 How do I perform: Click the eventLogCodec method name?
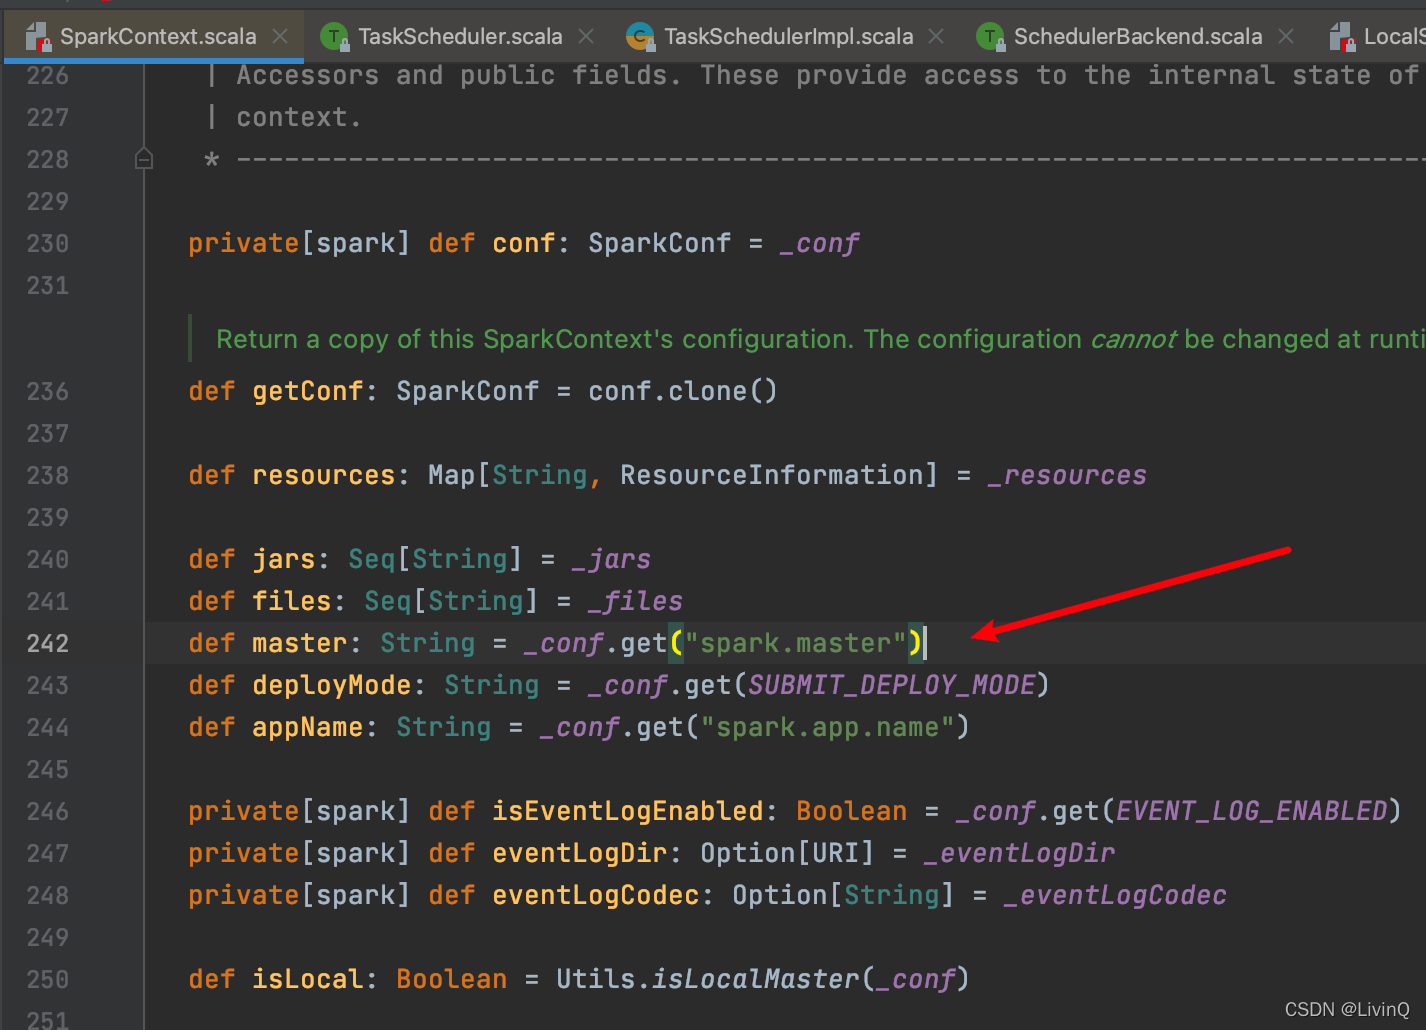596,895
